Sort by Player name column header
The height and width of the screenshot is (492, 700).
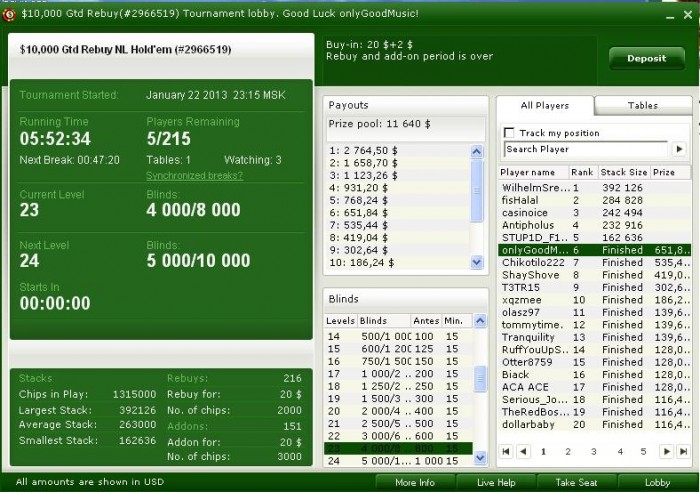coord(533,172)
